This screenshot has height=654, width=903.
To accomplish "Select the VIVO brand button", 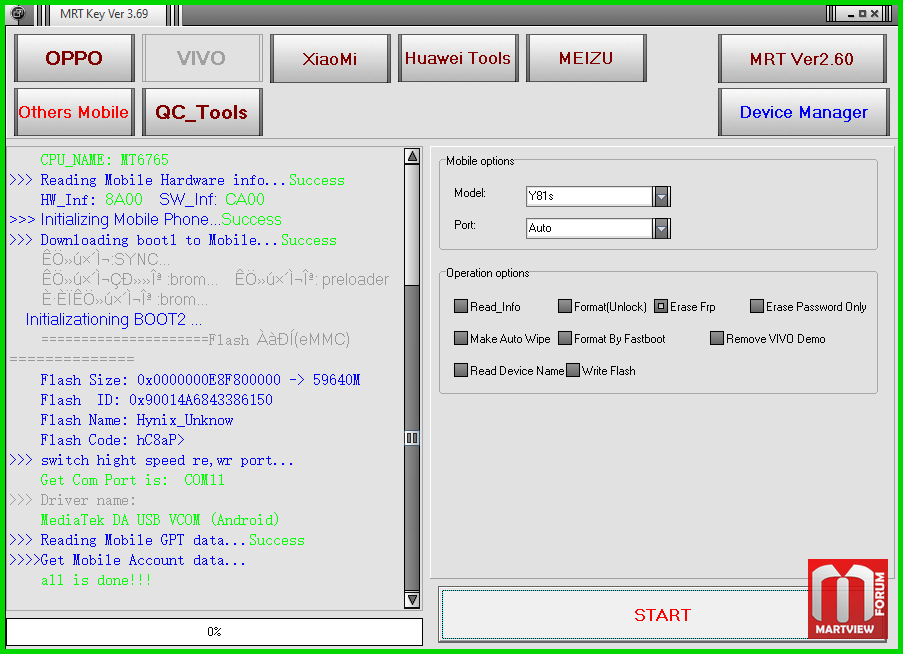I will [202, 58].
